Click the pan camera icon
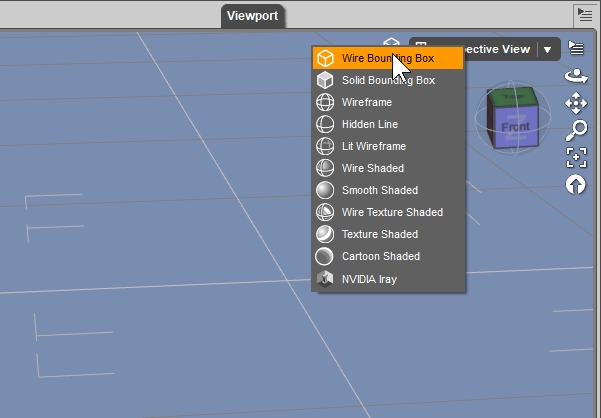Image resolution: width=601 pixels, height=418 pixels. 576,103
